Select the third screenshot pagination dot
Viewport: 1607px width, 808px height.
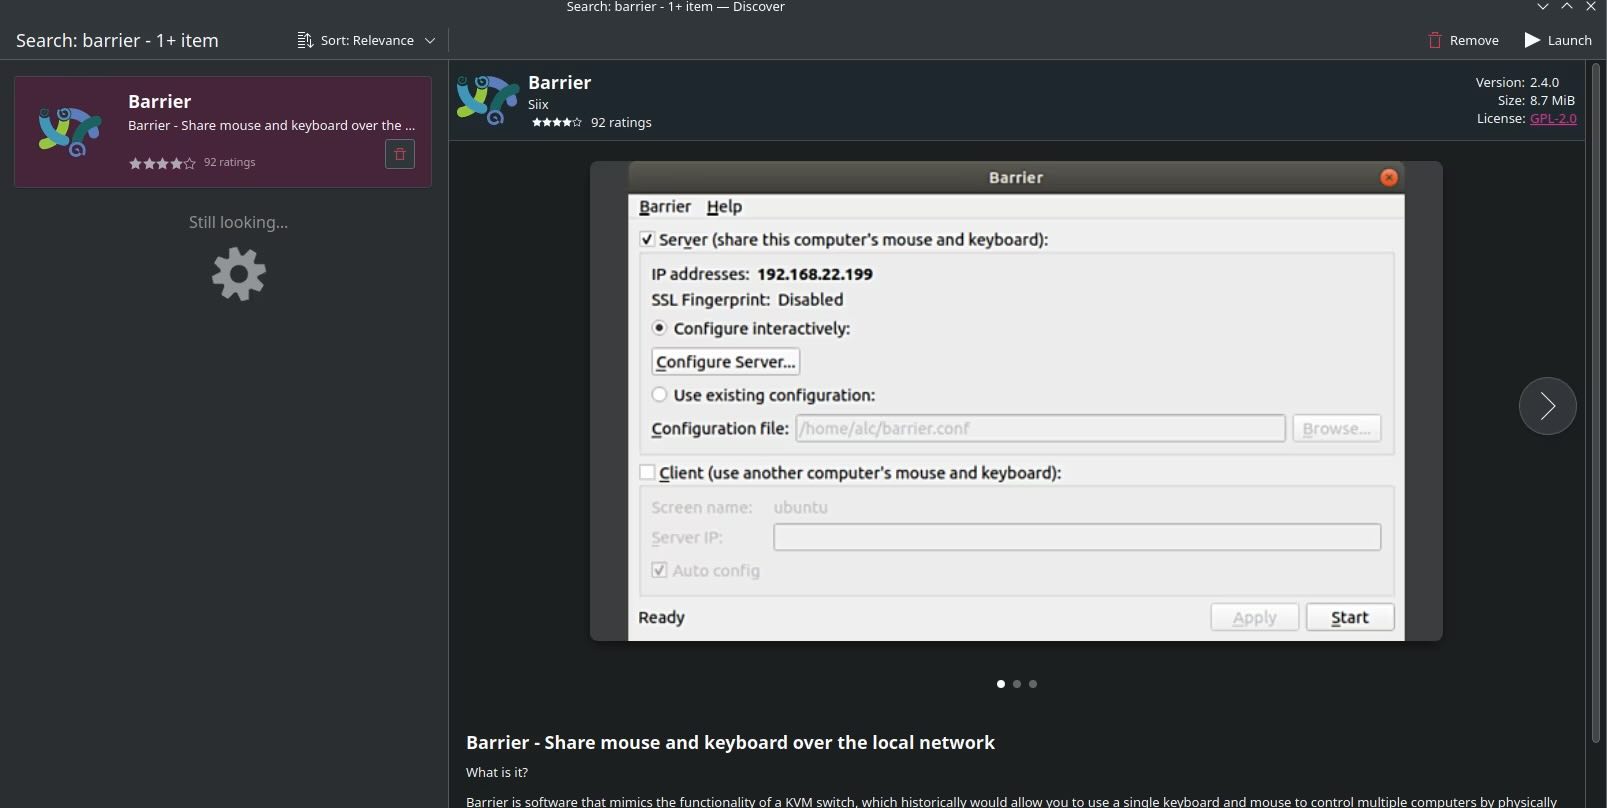(x=1033, y=684)
